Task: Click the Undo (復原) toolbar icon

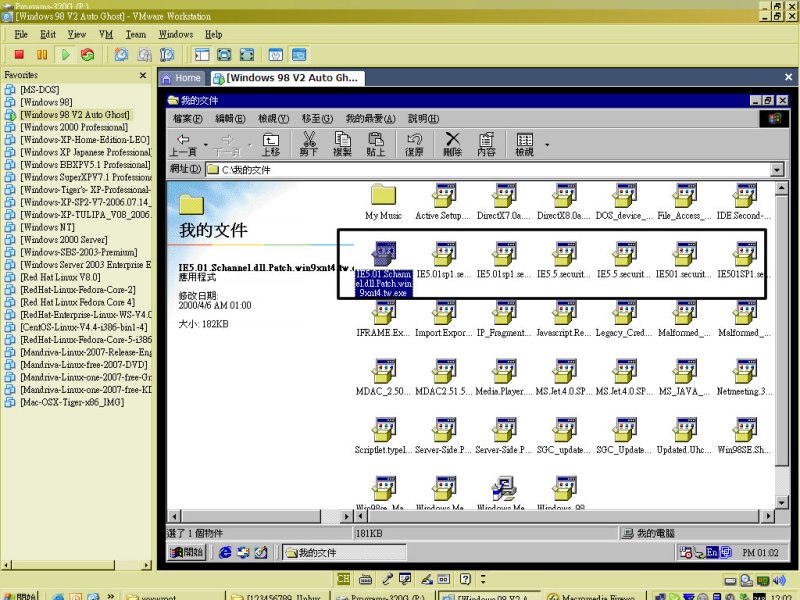Action: coord(414,144)
